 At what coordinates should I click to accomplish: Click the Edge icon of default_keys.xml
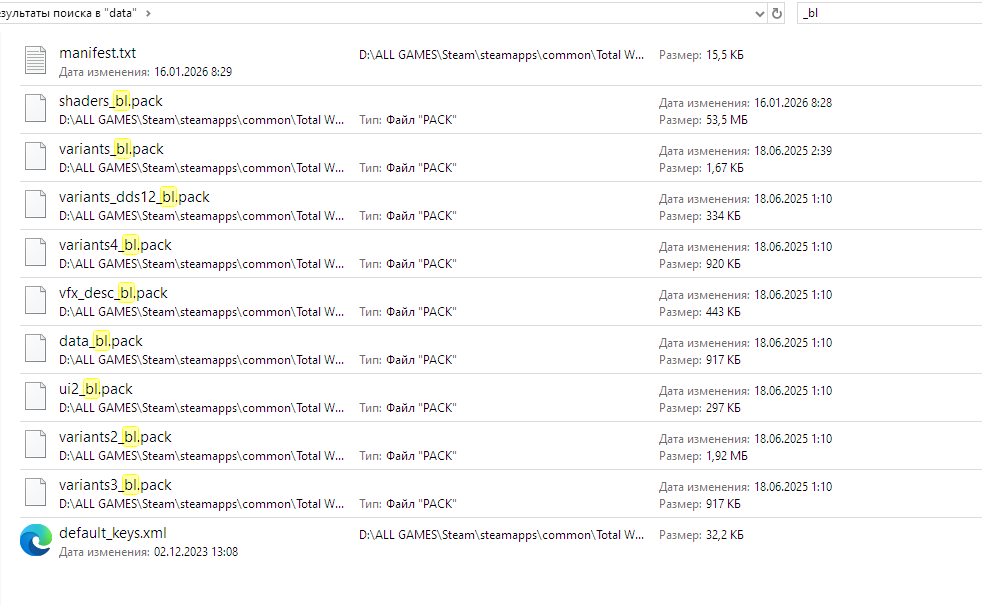(36, 540)
